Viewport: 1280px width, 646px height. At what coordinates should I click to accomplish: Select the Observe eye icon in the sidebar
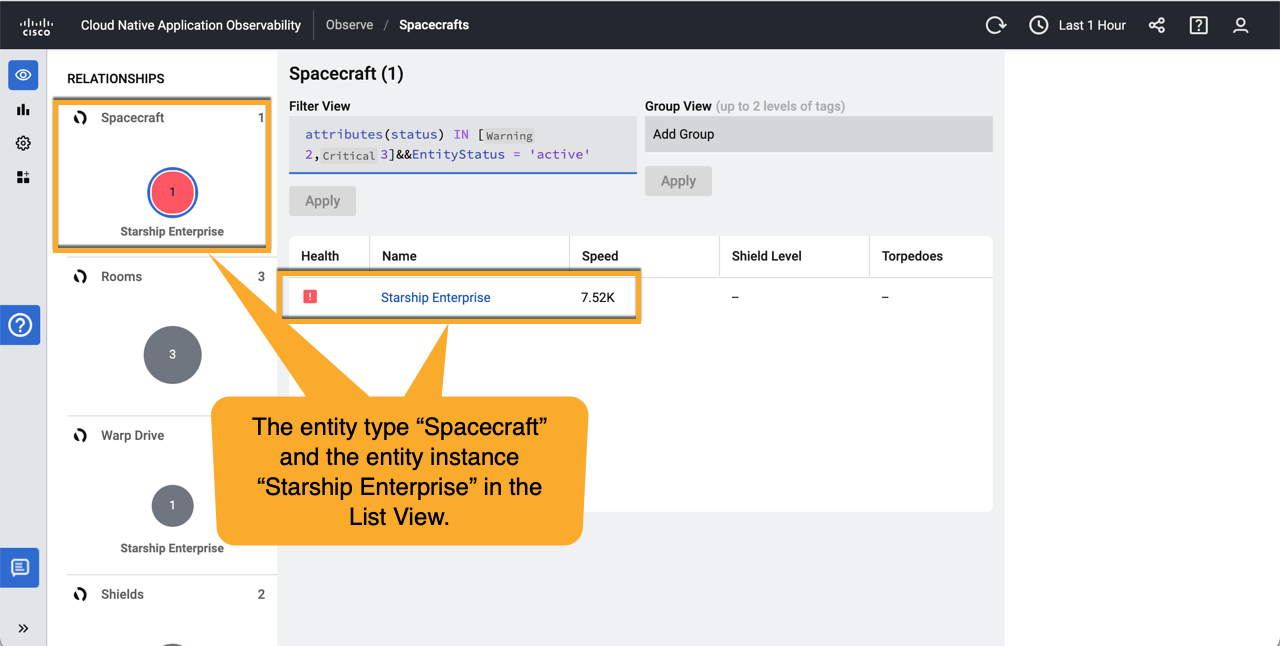click(x=22, y=75)
